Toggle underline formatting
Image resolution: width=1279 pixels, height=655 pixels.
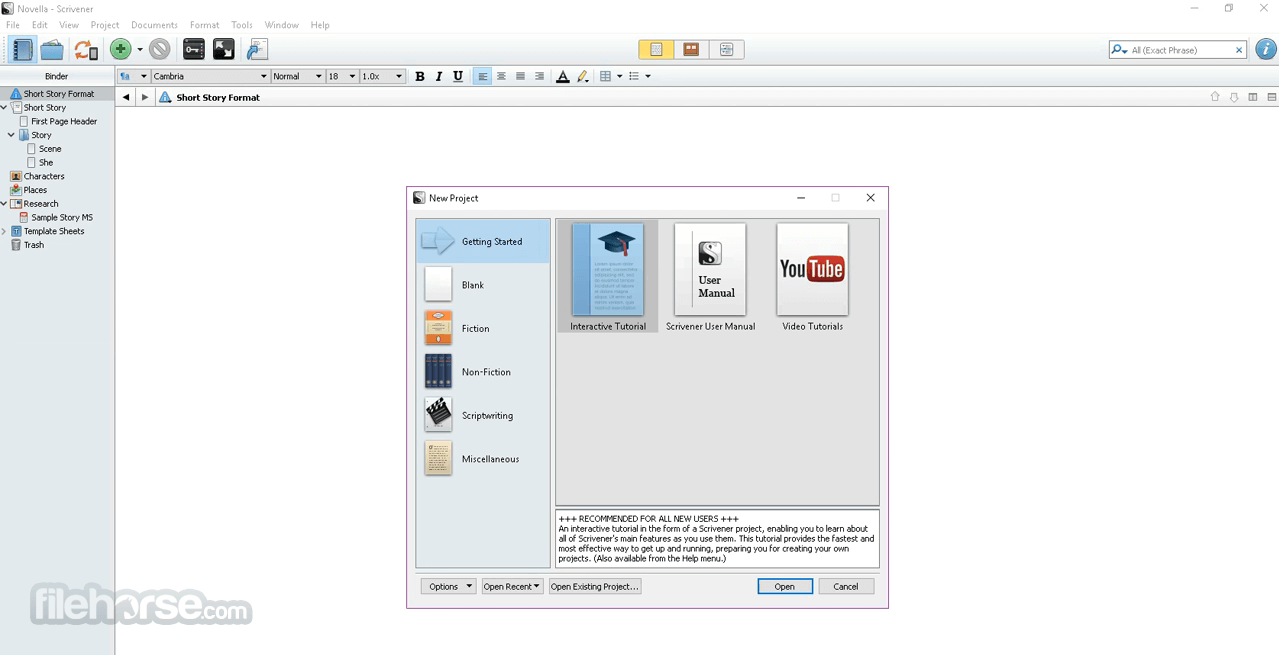click(x=458, y=76)
